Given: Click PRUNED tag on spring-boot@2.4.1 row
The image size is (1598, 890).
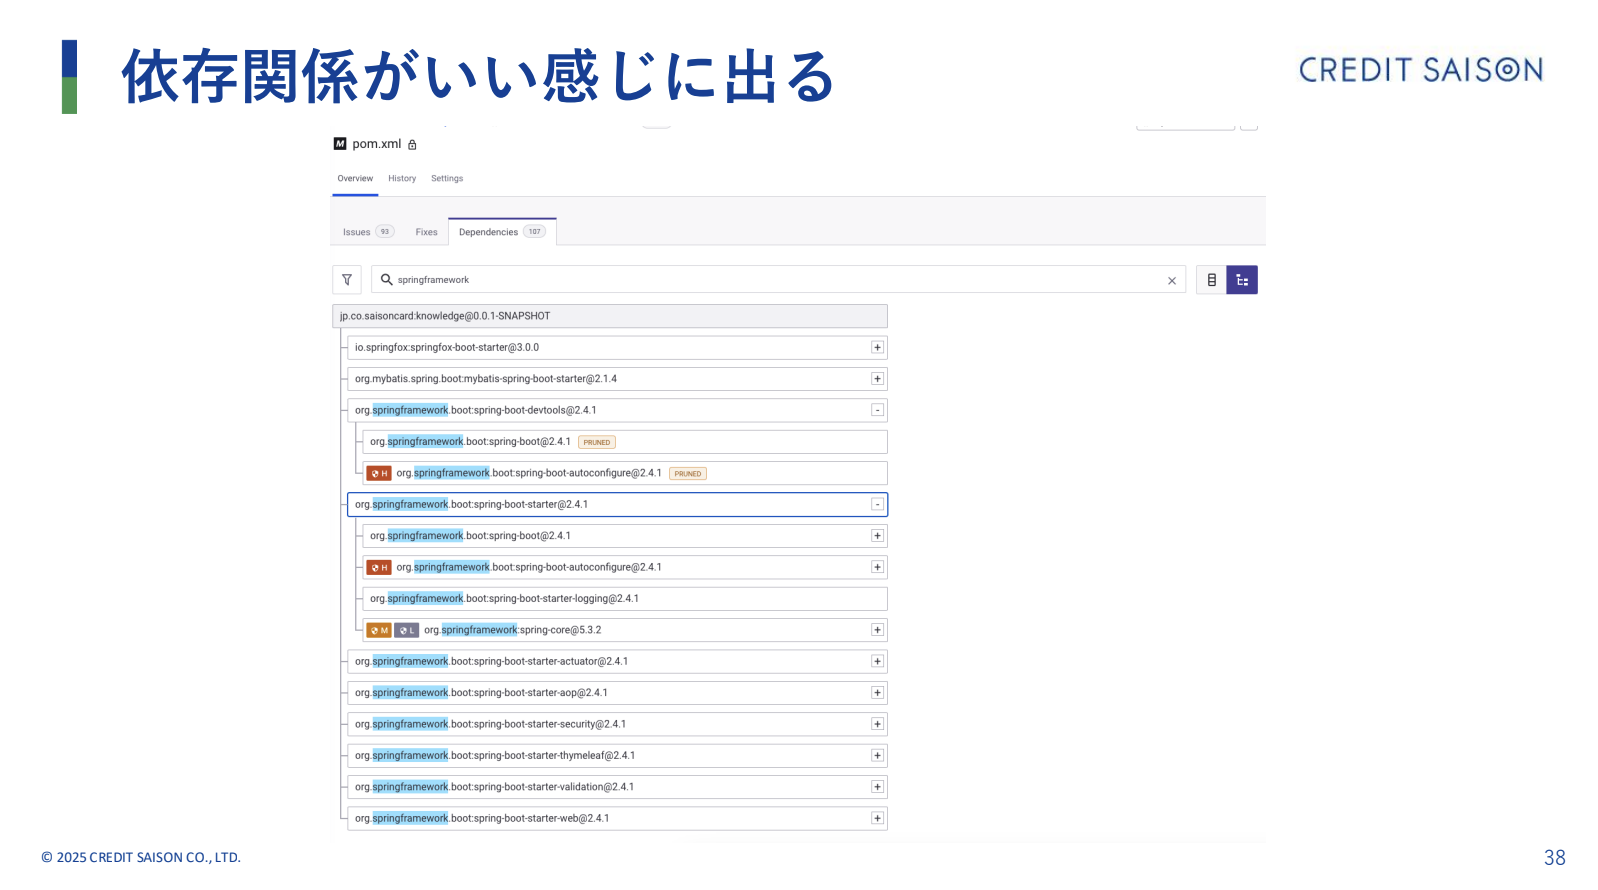Looking at the screenshot, I should [x=597, y=442].
